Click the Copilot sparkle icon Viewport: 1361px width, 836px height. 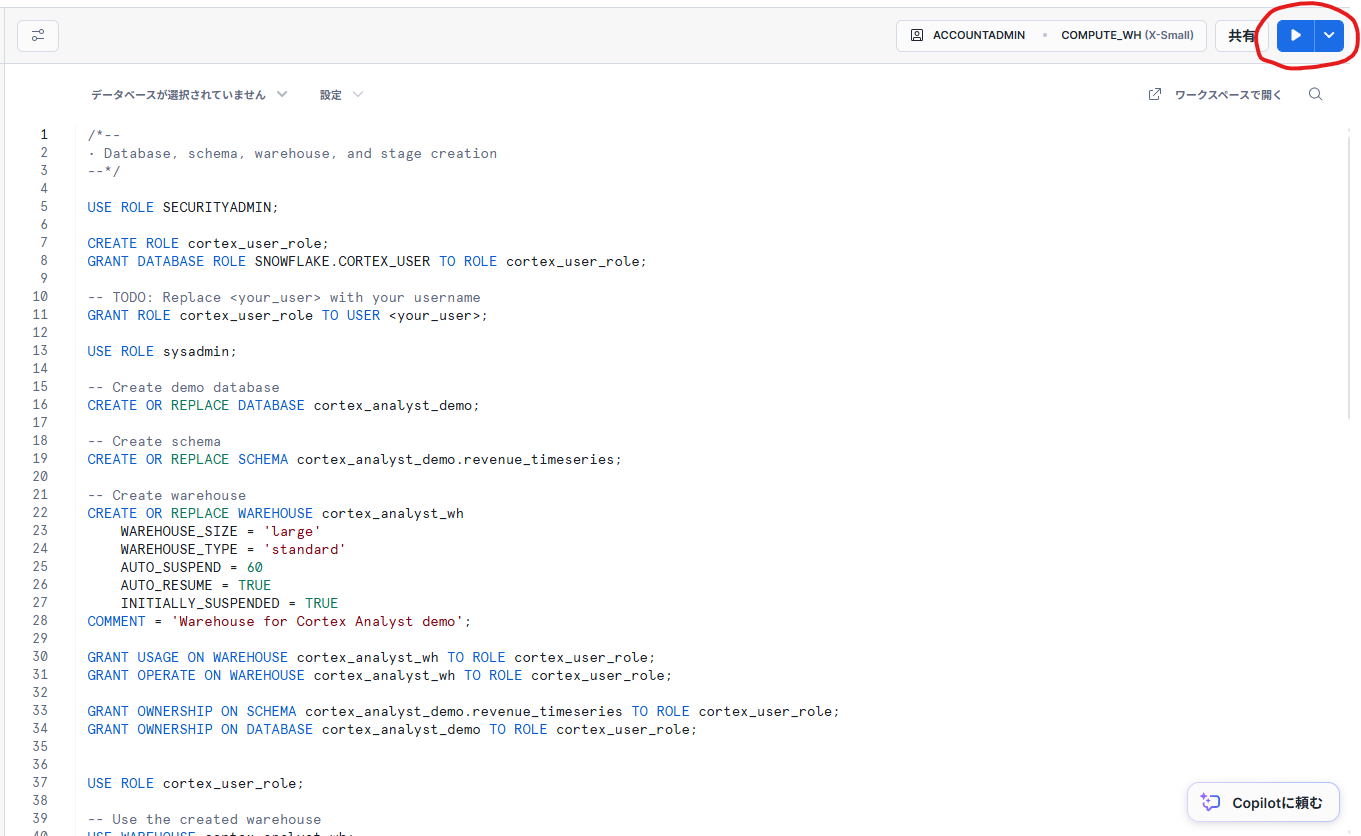[1211, 802]
